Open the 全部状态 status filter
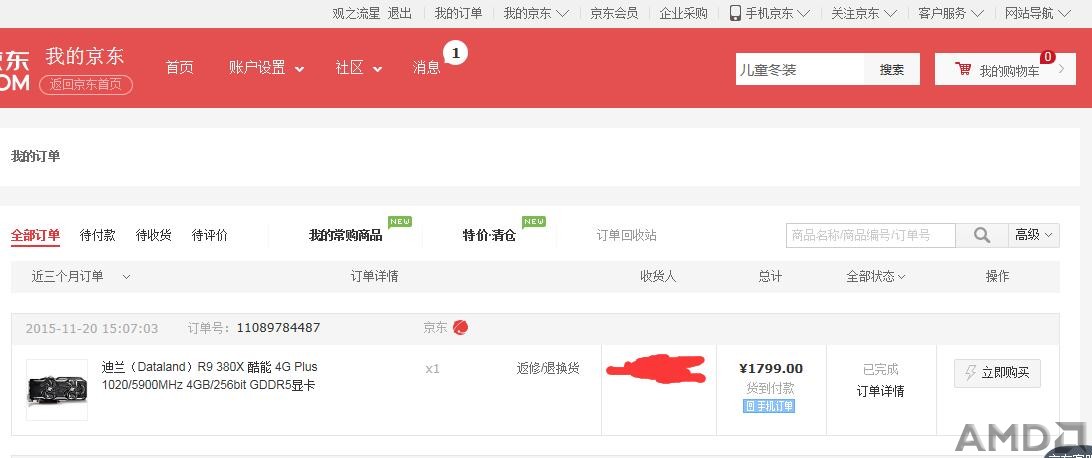The image size is (1092, 458). pos(875,276)
